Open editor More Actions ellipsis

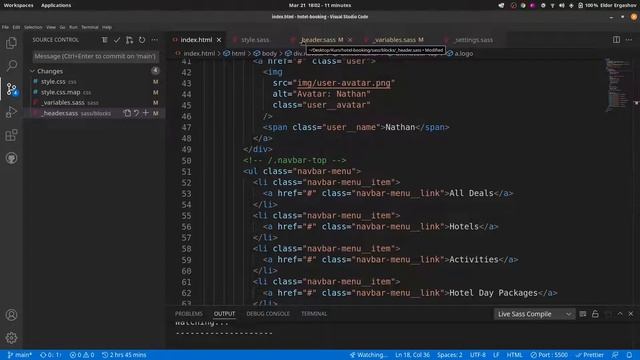[629, 40]
